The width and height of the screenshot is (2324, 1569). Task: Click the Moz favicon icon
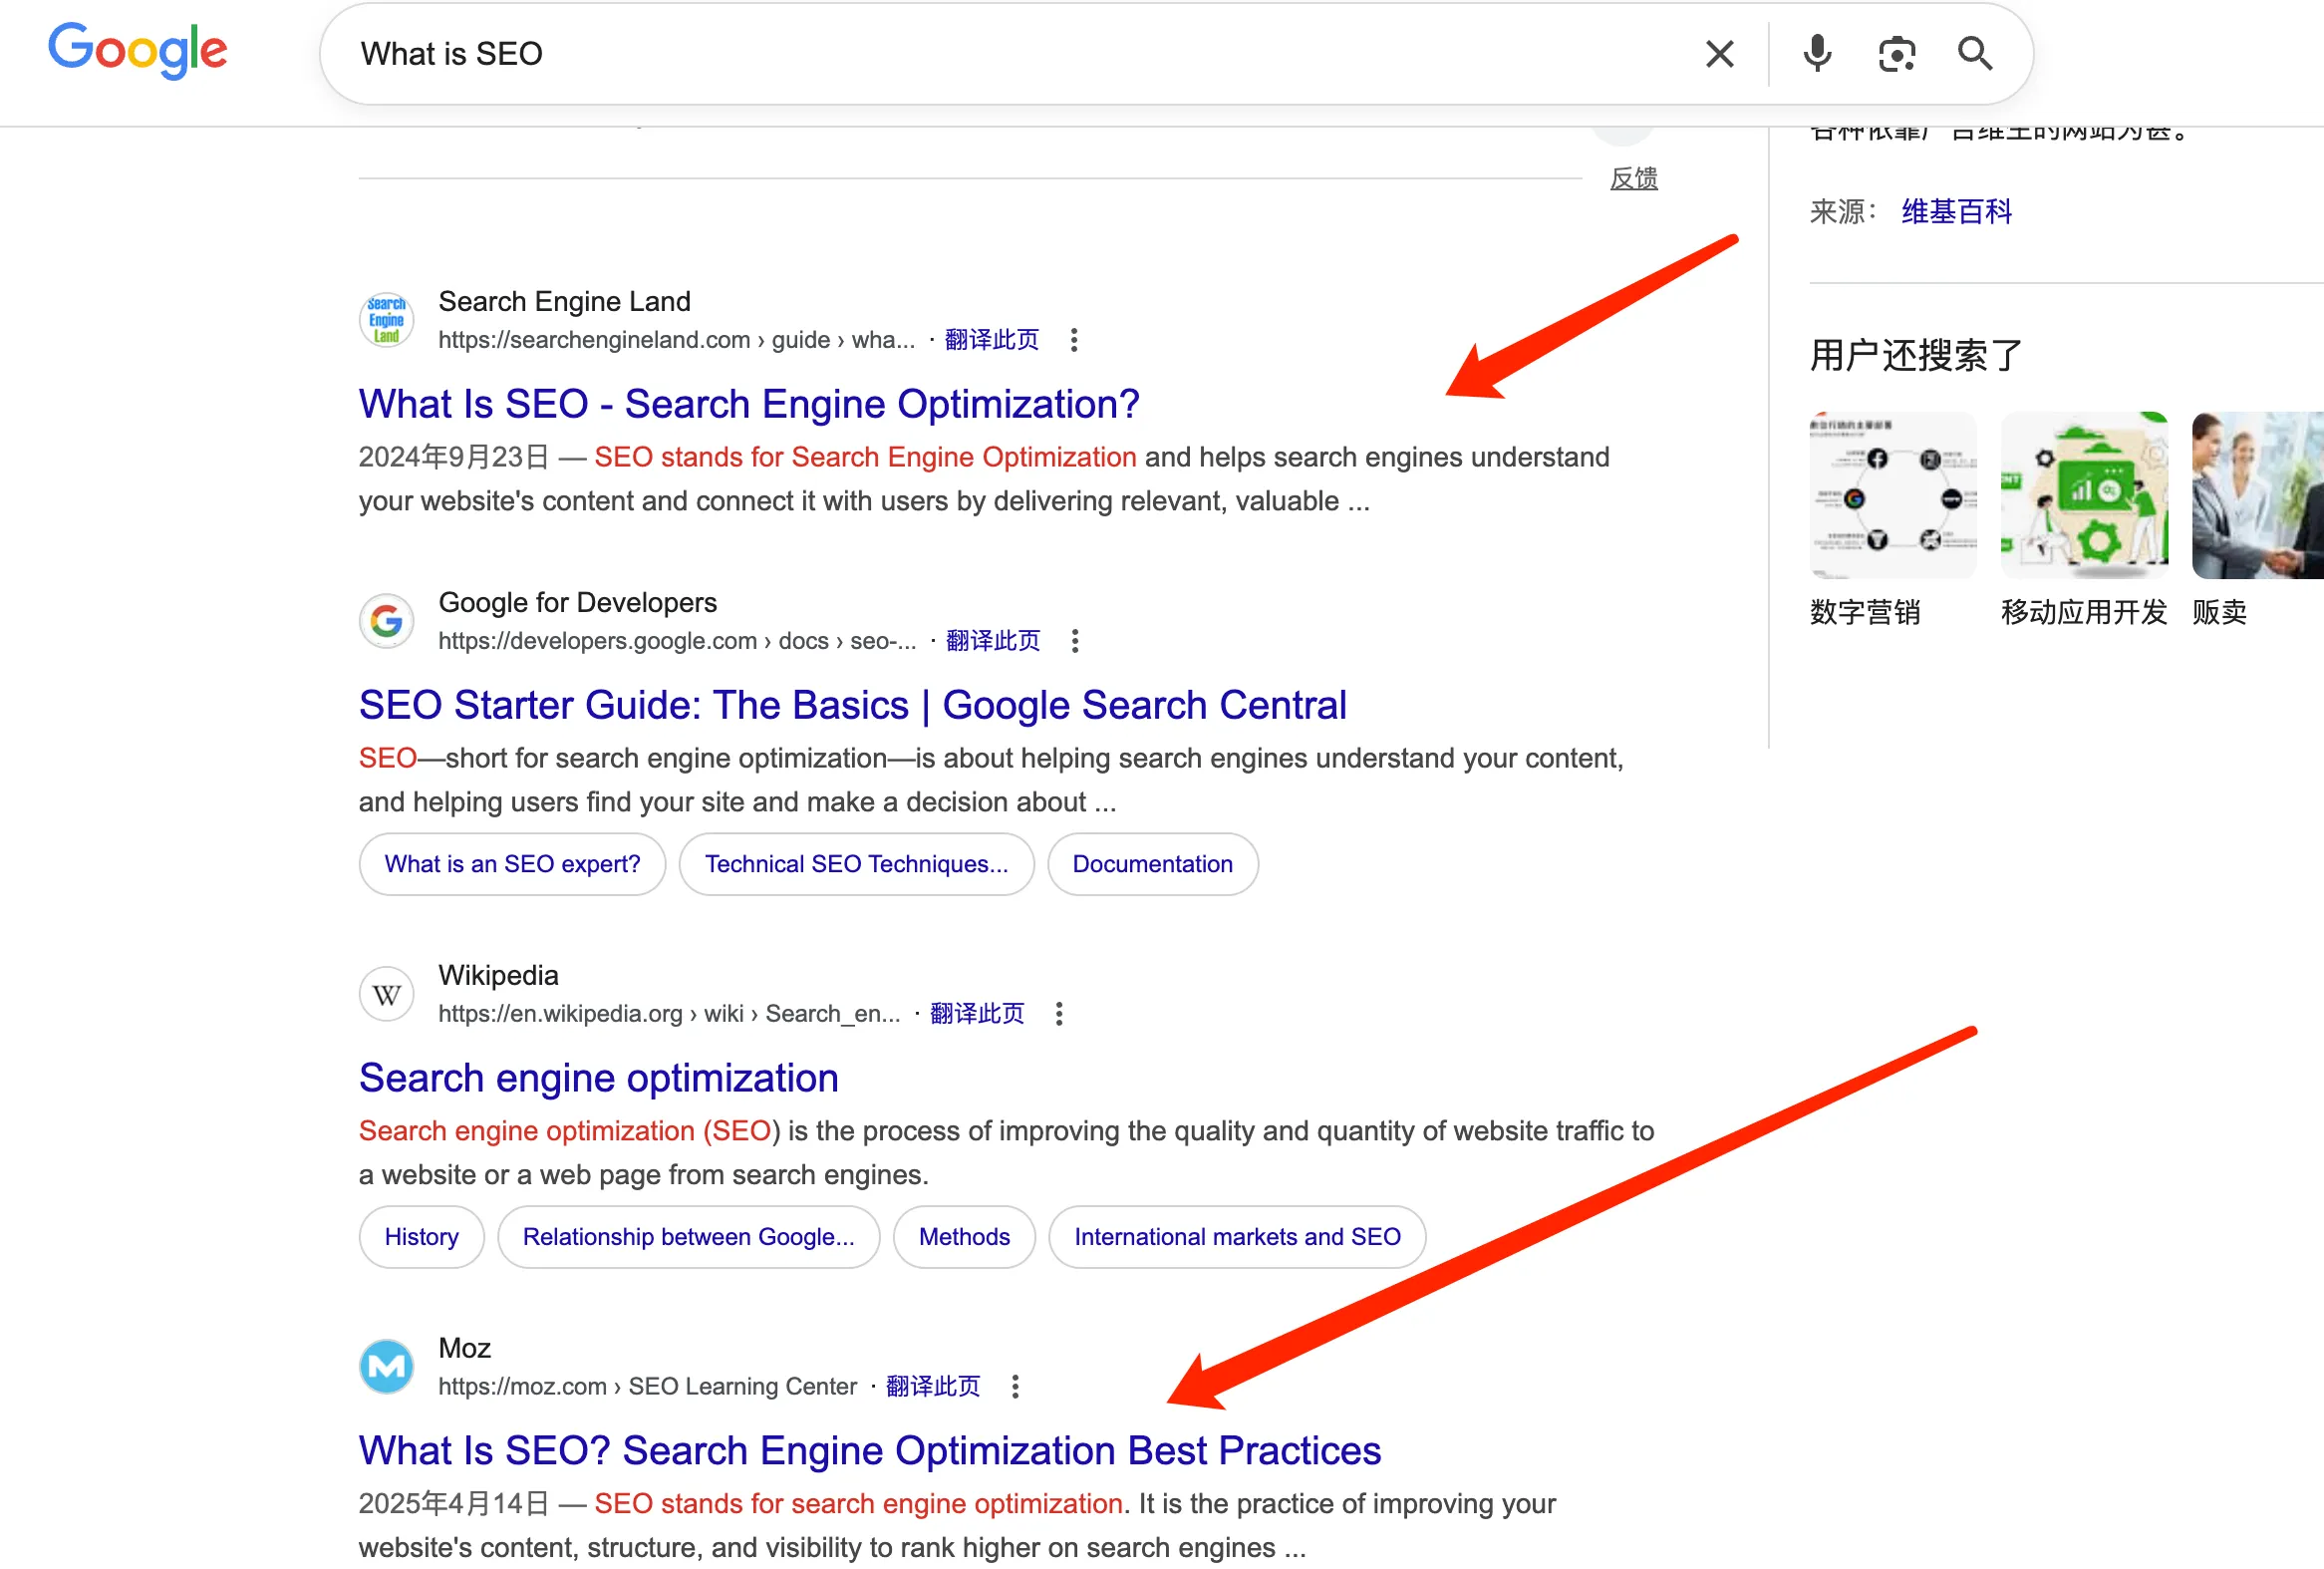click(386, 1366)
